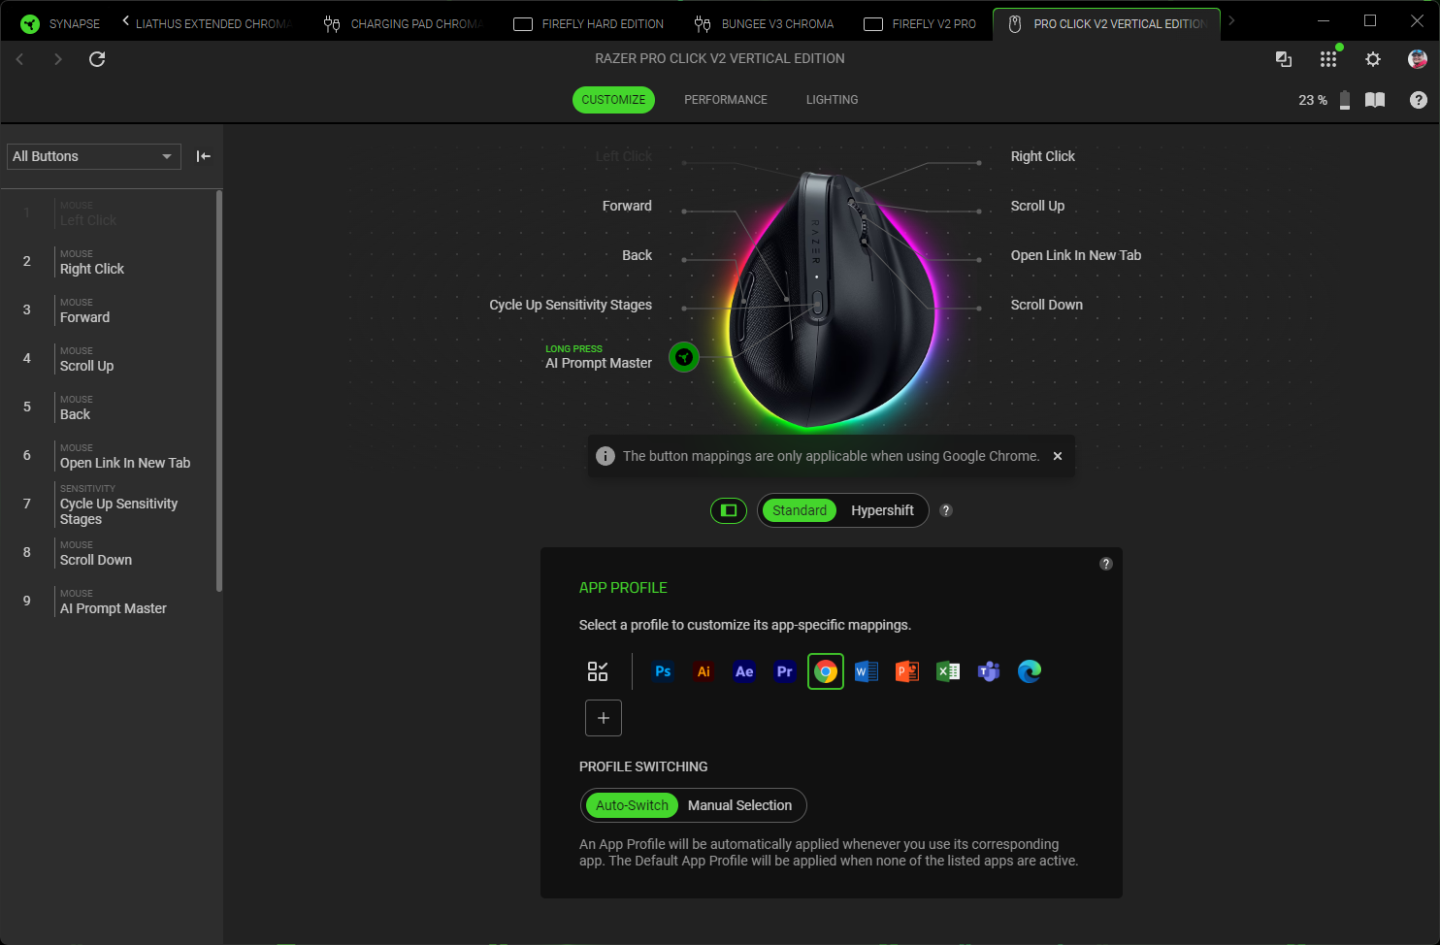1440x945 pixels.
Task: Select the Google Chrome app profile
Action: 826,672
